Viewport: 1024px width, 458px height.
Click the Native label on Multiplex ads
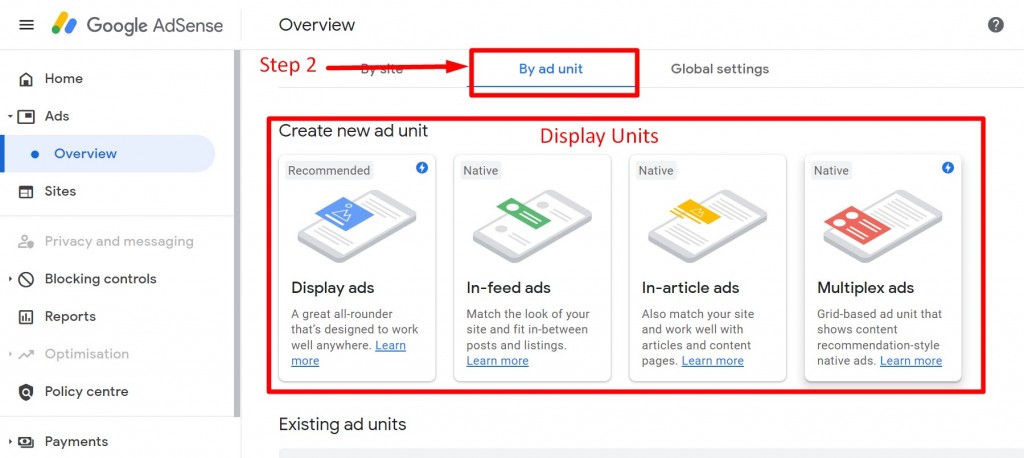(831, 171)
